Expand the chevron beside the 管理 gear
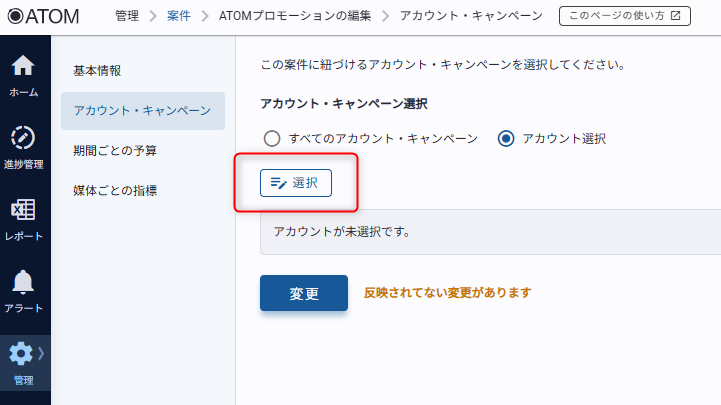 41,353
